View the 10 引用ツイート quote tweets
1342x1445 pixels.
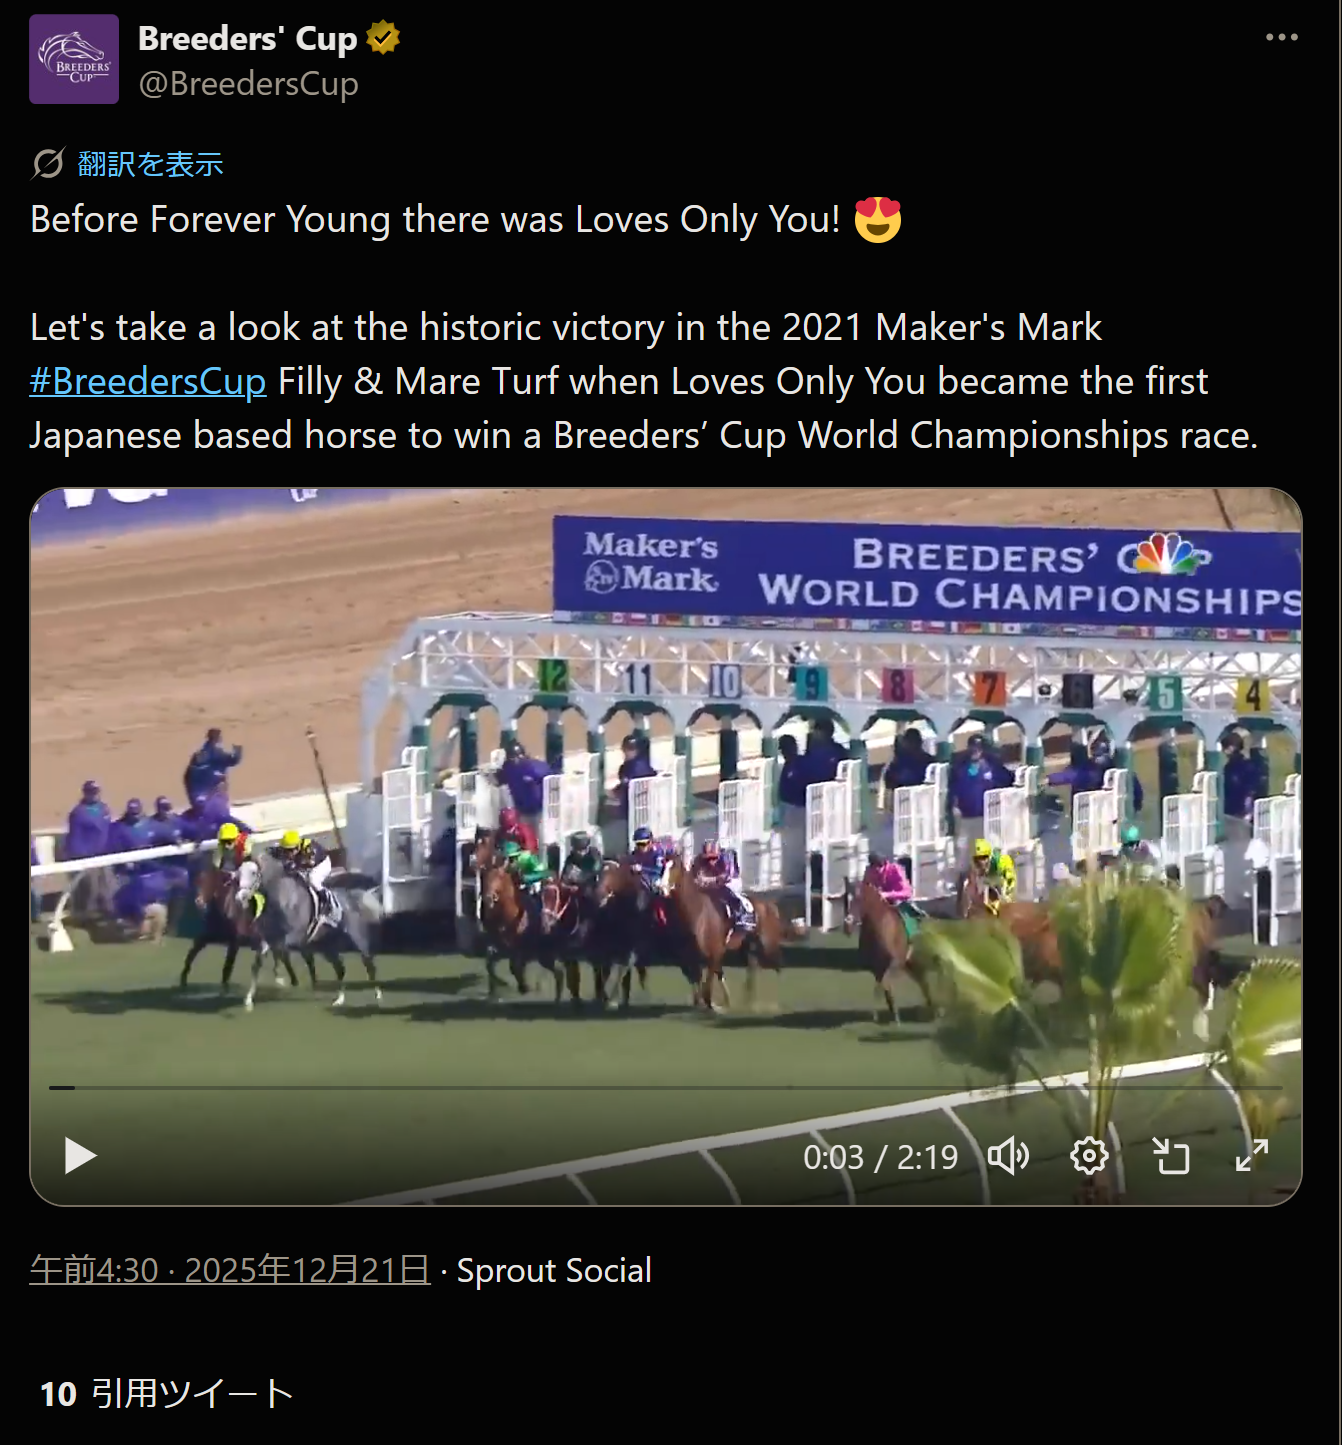coord(166,1393)
